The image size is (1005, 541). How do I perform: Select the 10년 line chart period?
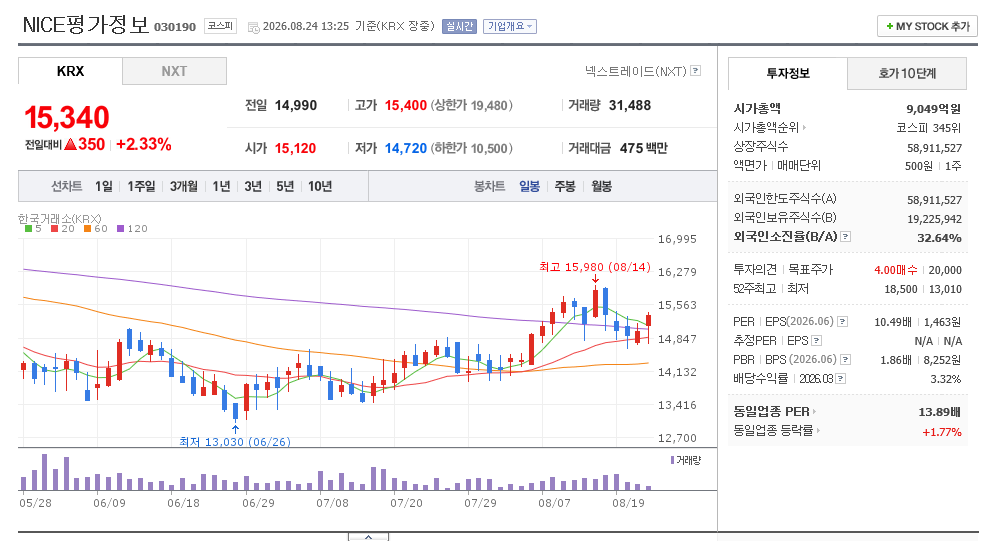coord(320,187)
